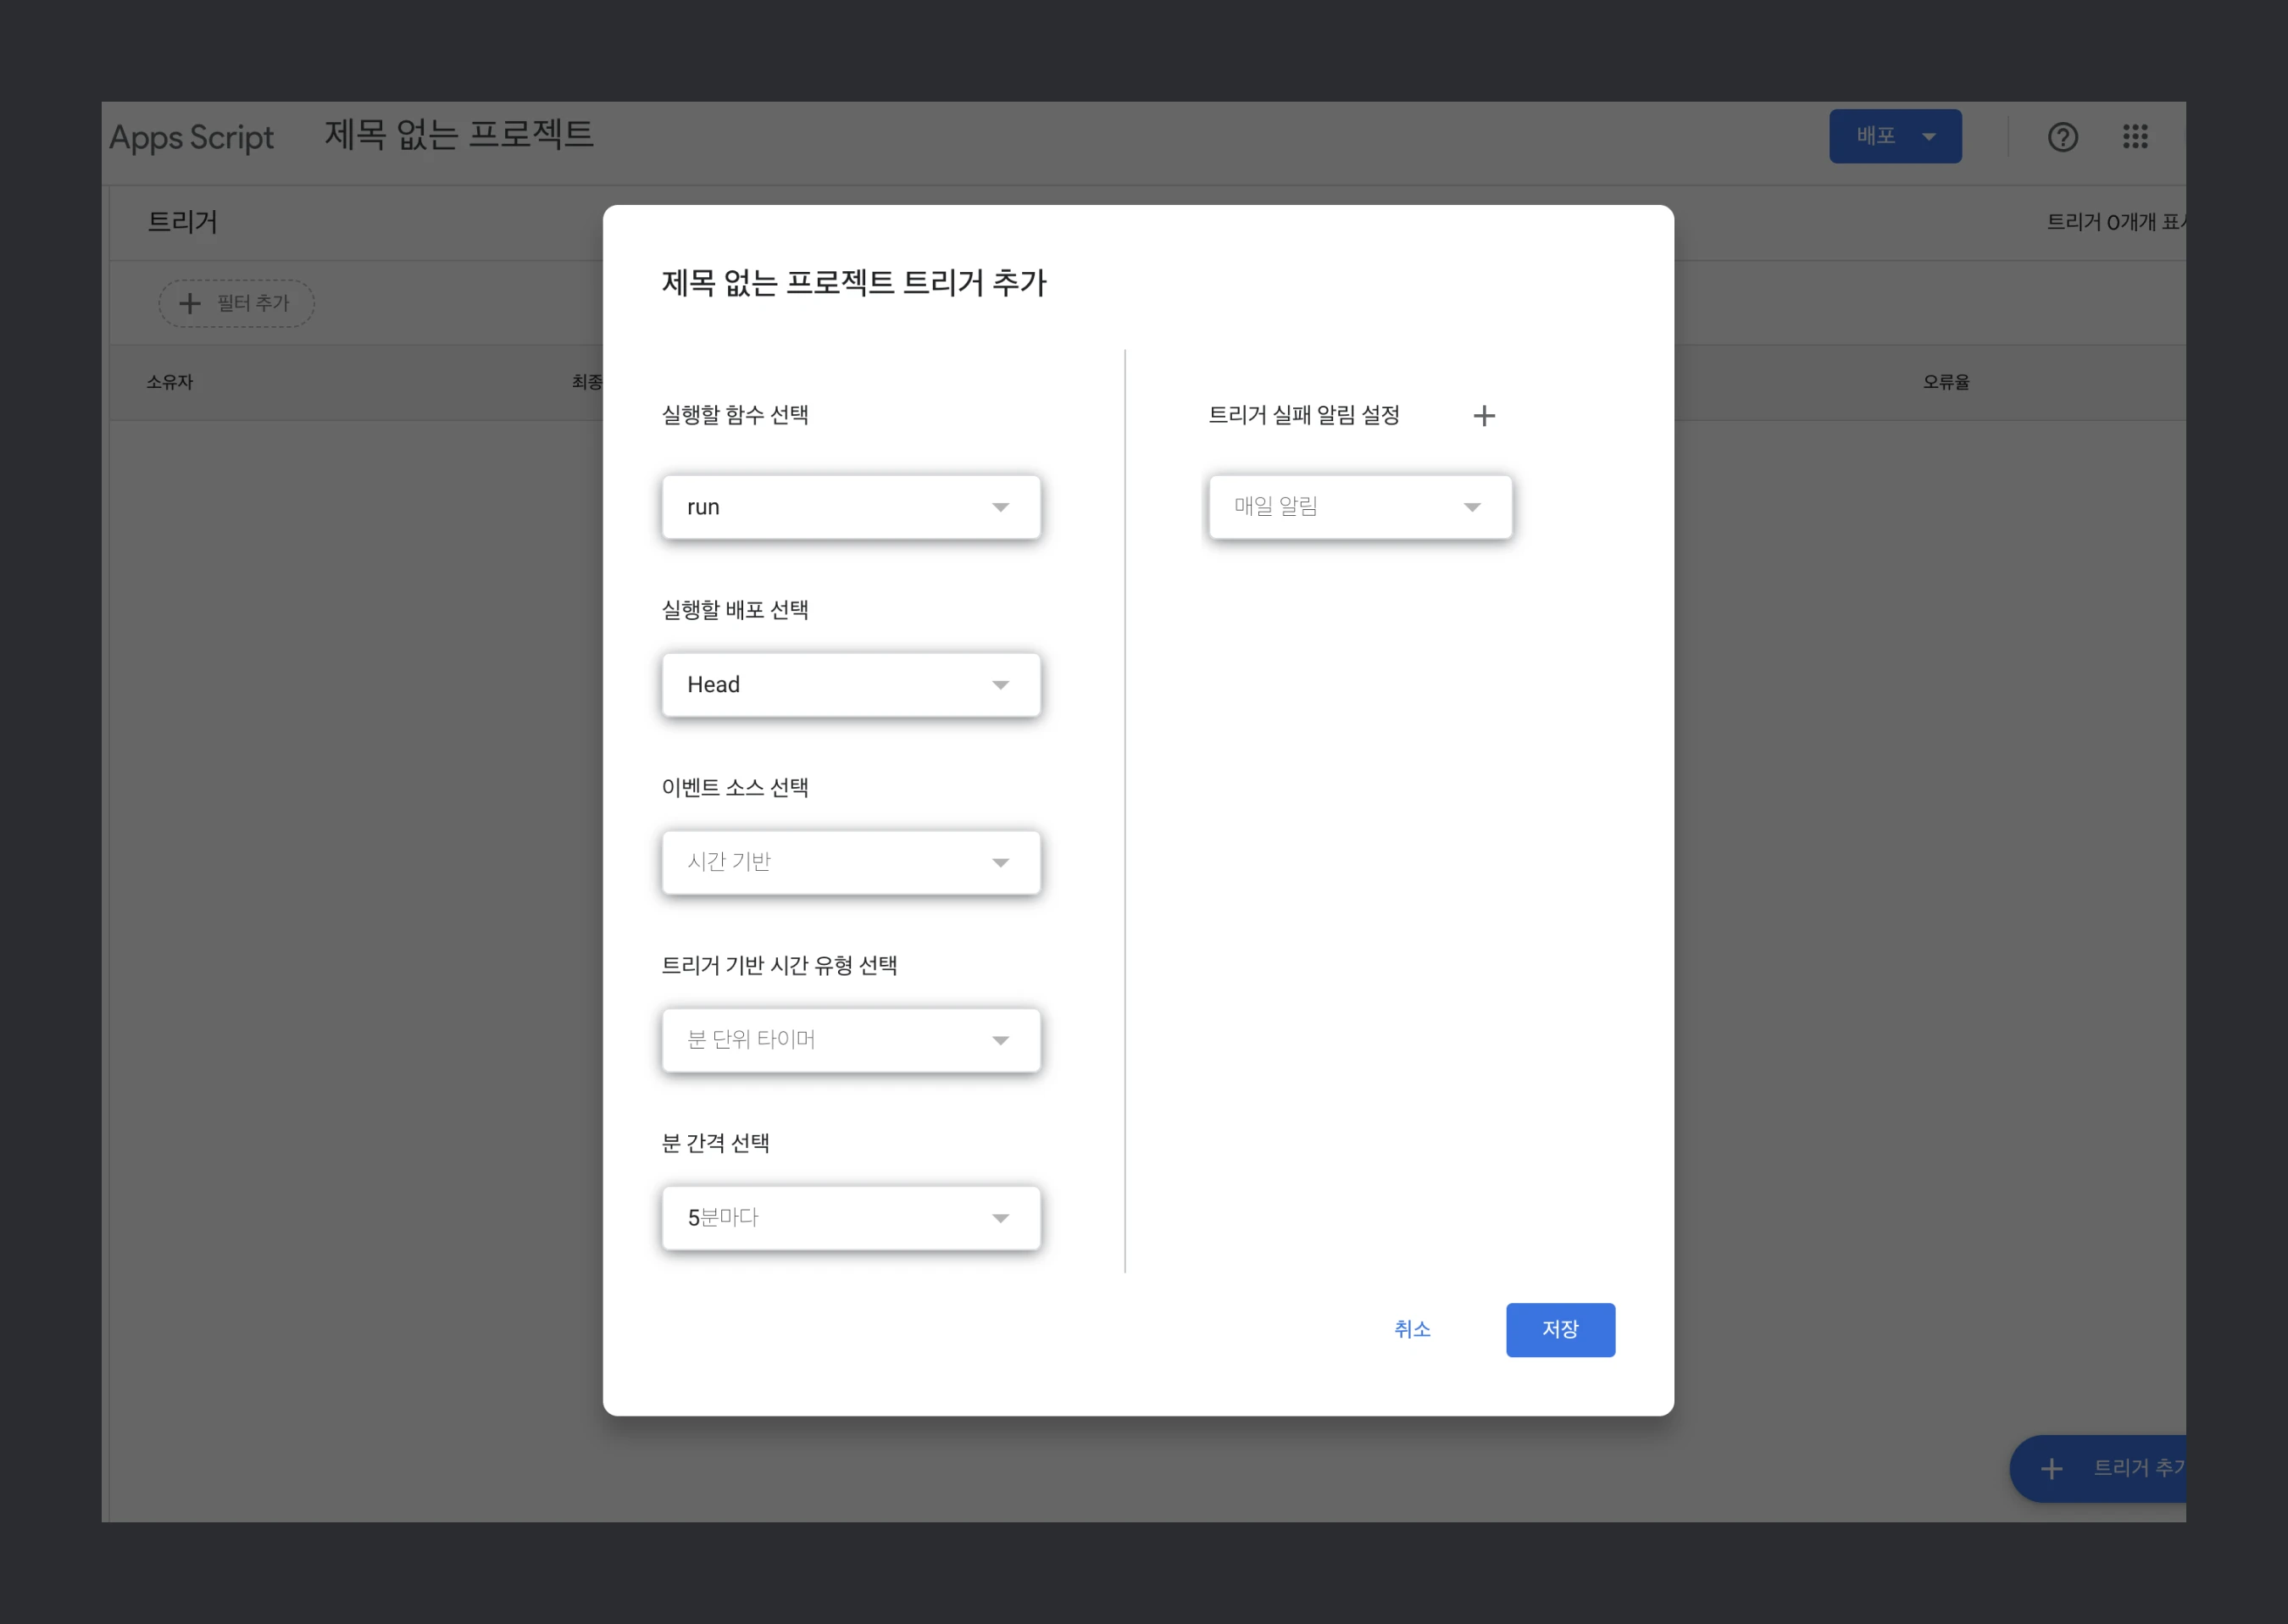This screenshot has height=1624, width=2288.
Task: Click the 제목 없는 프로젝트 project title
Action: point(459,134)
